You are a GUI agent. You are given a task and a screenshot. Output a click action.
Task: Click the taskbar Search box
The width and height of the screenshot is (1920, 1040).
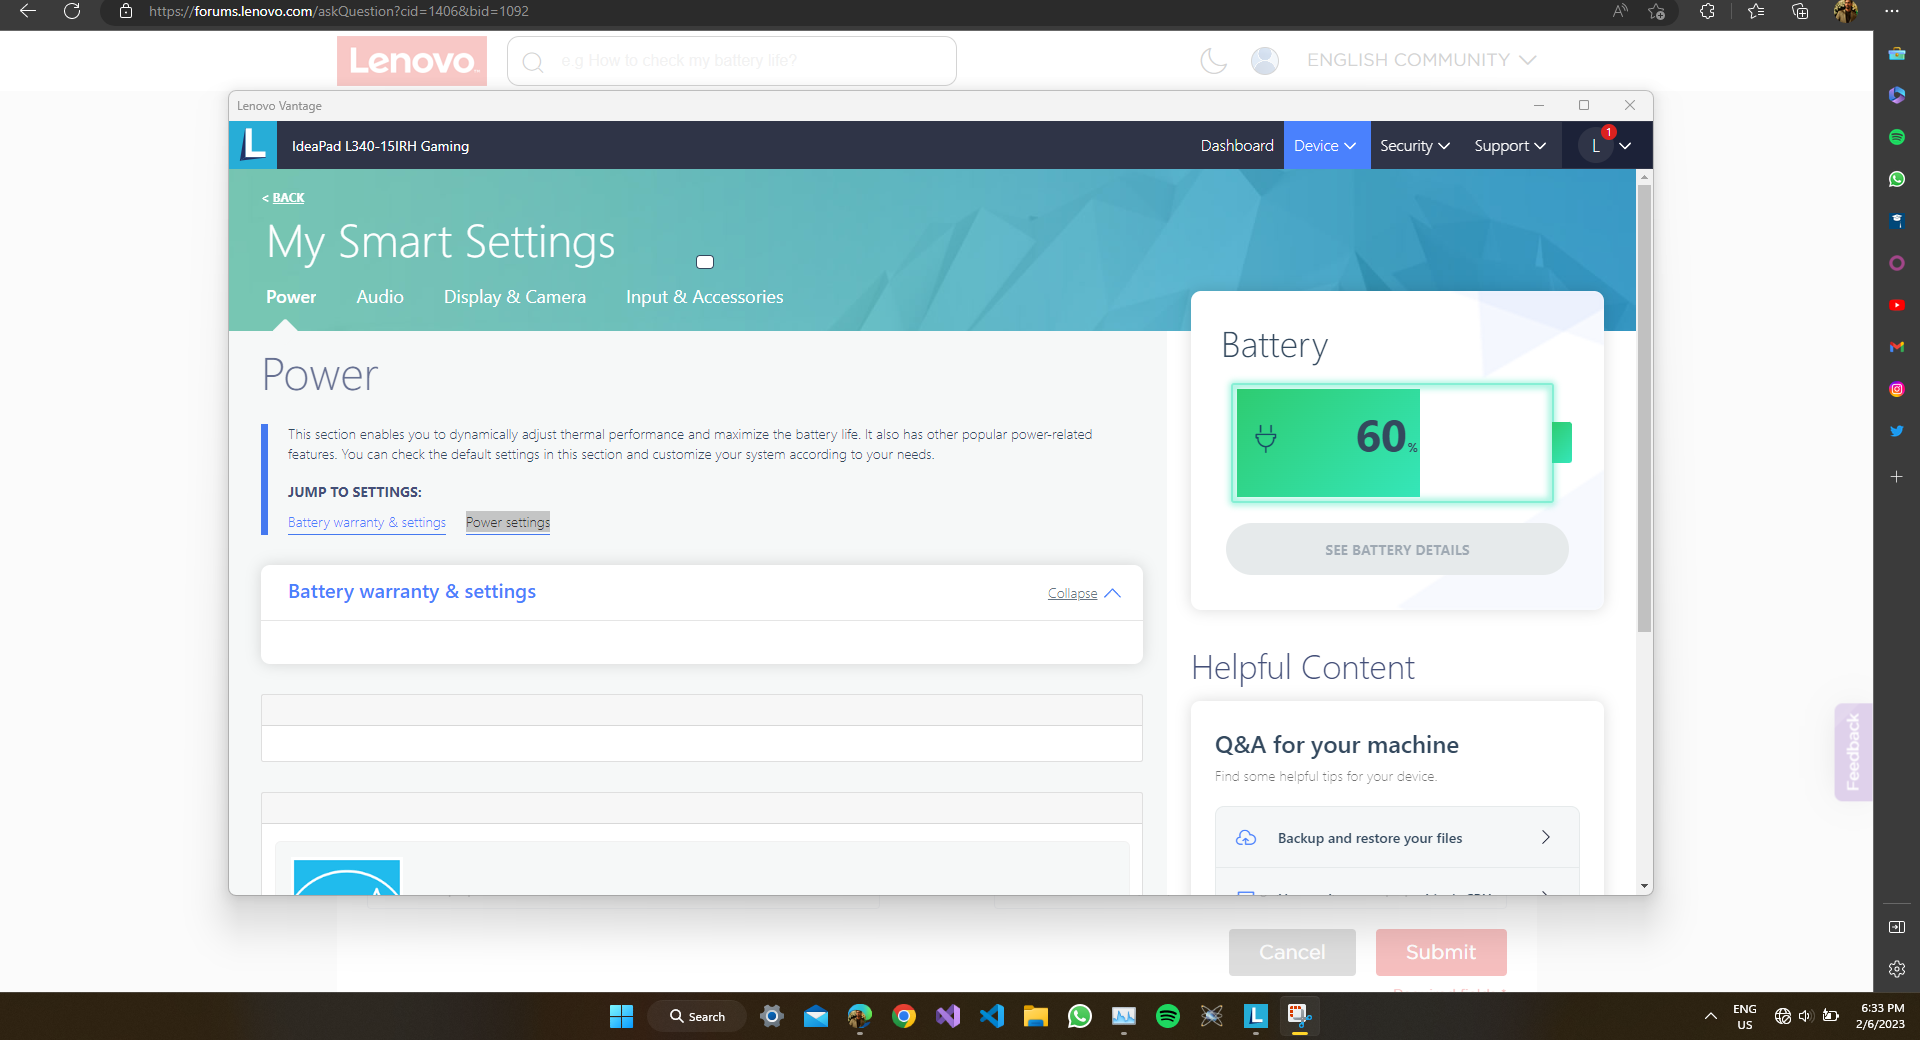(697, 1016)
